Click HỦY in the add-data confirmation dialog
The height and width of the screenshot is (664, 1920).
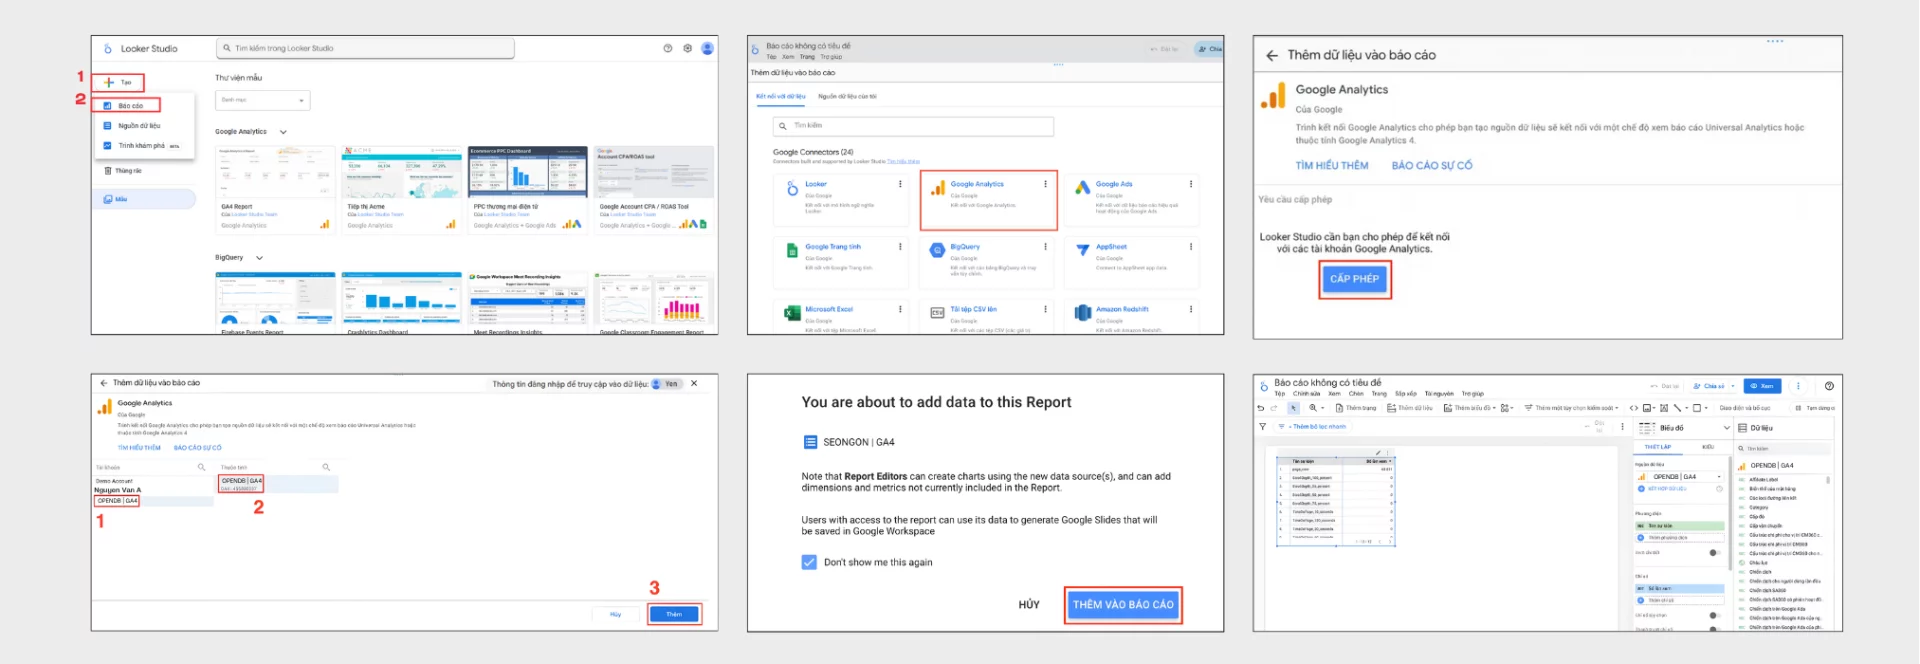[x=1029, y=605]
